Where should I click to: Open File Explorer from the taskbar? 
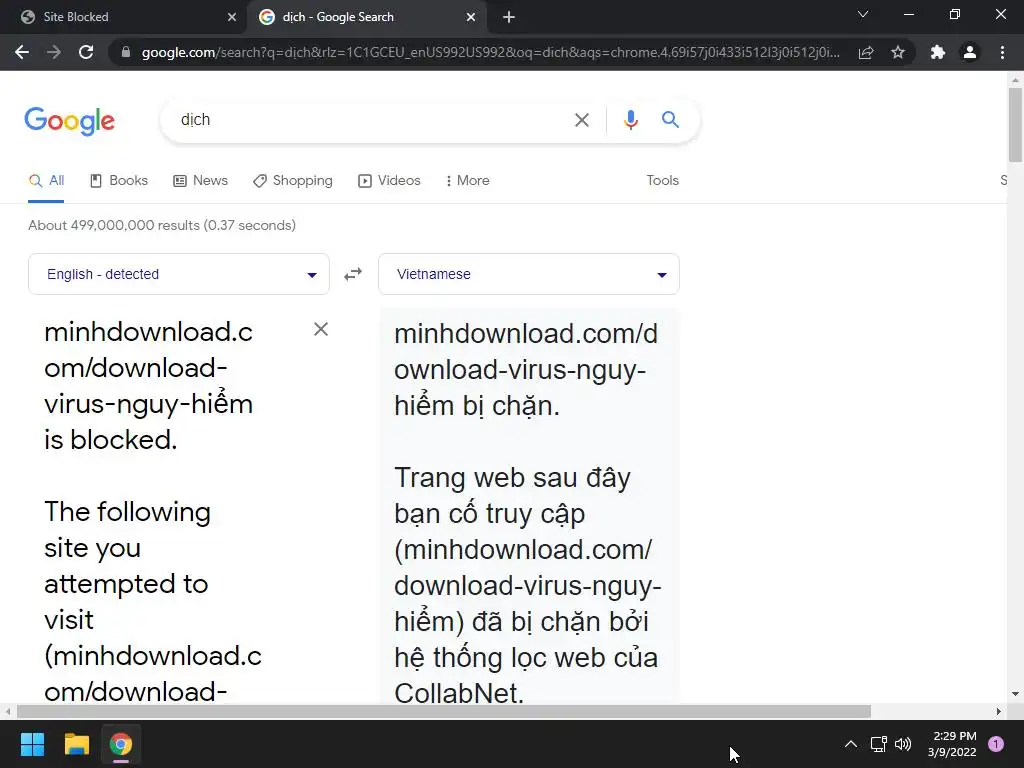[76, 744]
